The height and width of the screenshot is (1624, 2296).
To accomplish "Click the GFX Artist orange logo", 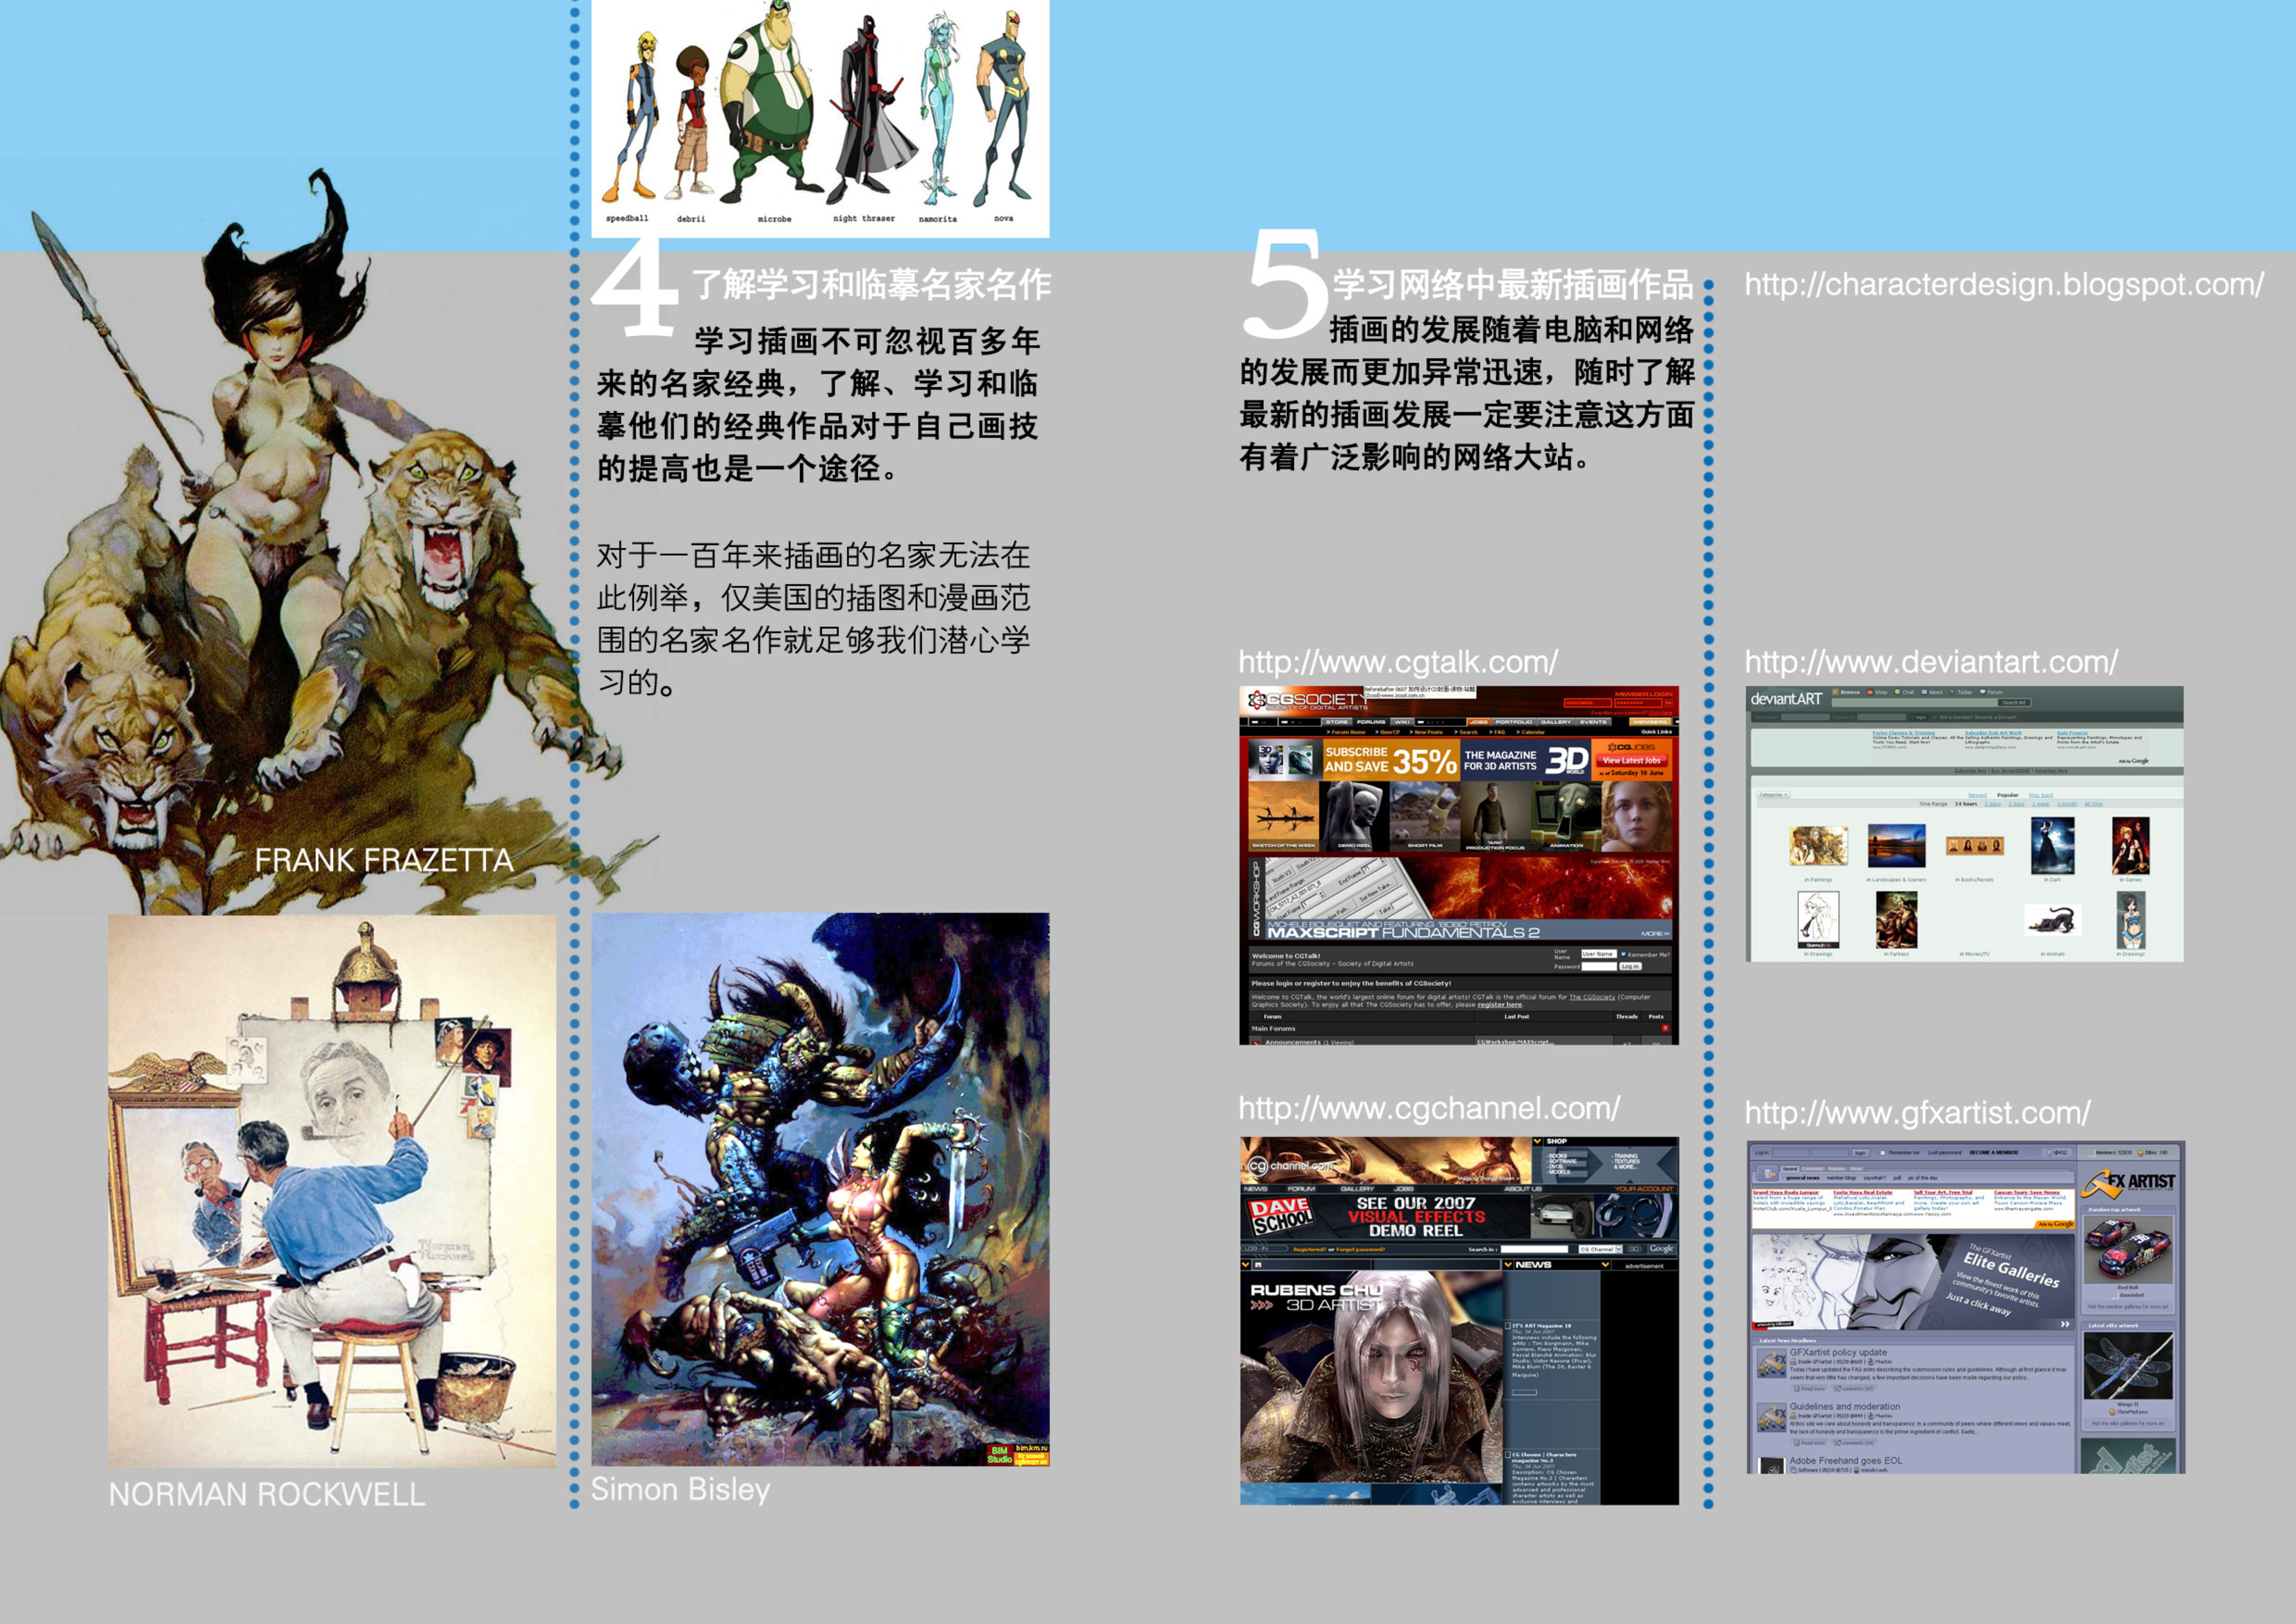I will coord(2128,1185).
